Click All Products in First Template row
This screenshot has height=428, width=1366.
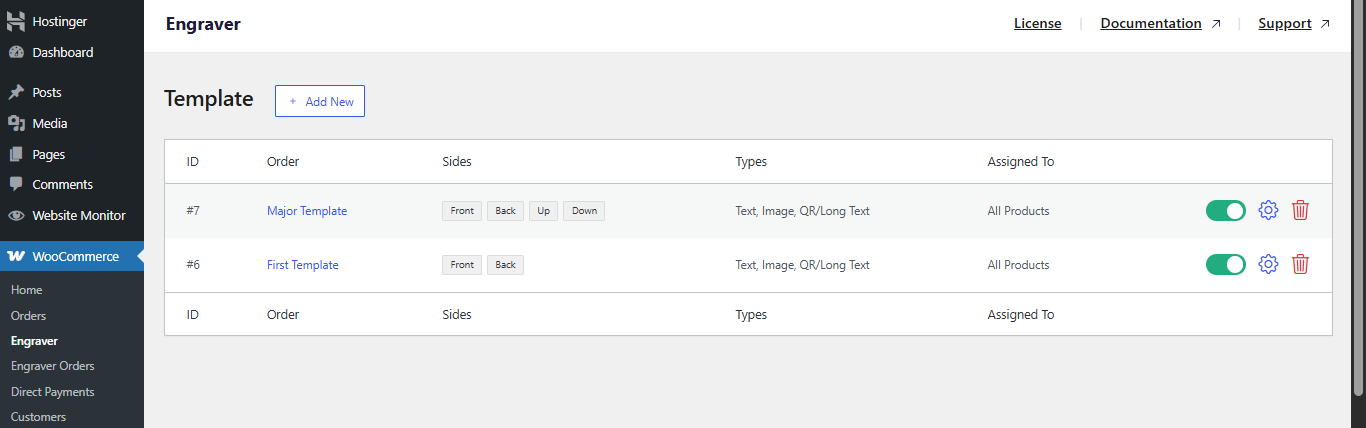1018,265
